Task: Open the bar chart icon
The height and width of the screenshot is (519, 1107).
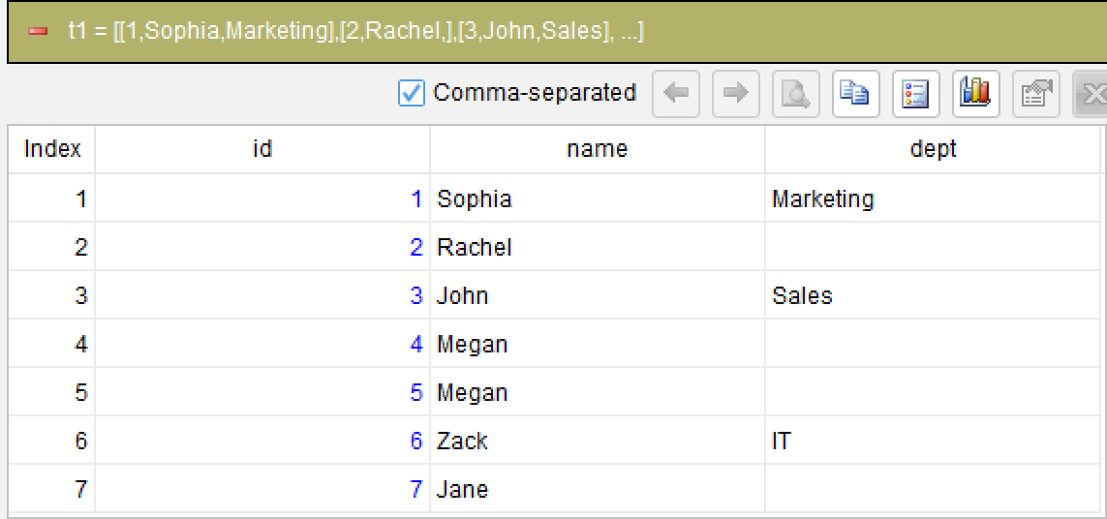Action: [976, 93]
